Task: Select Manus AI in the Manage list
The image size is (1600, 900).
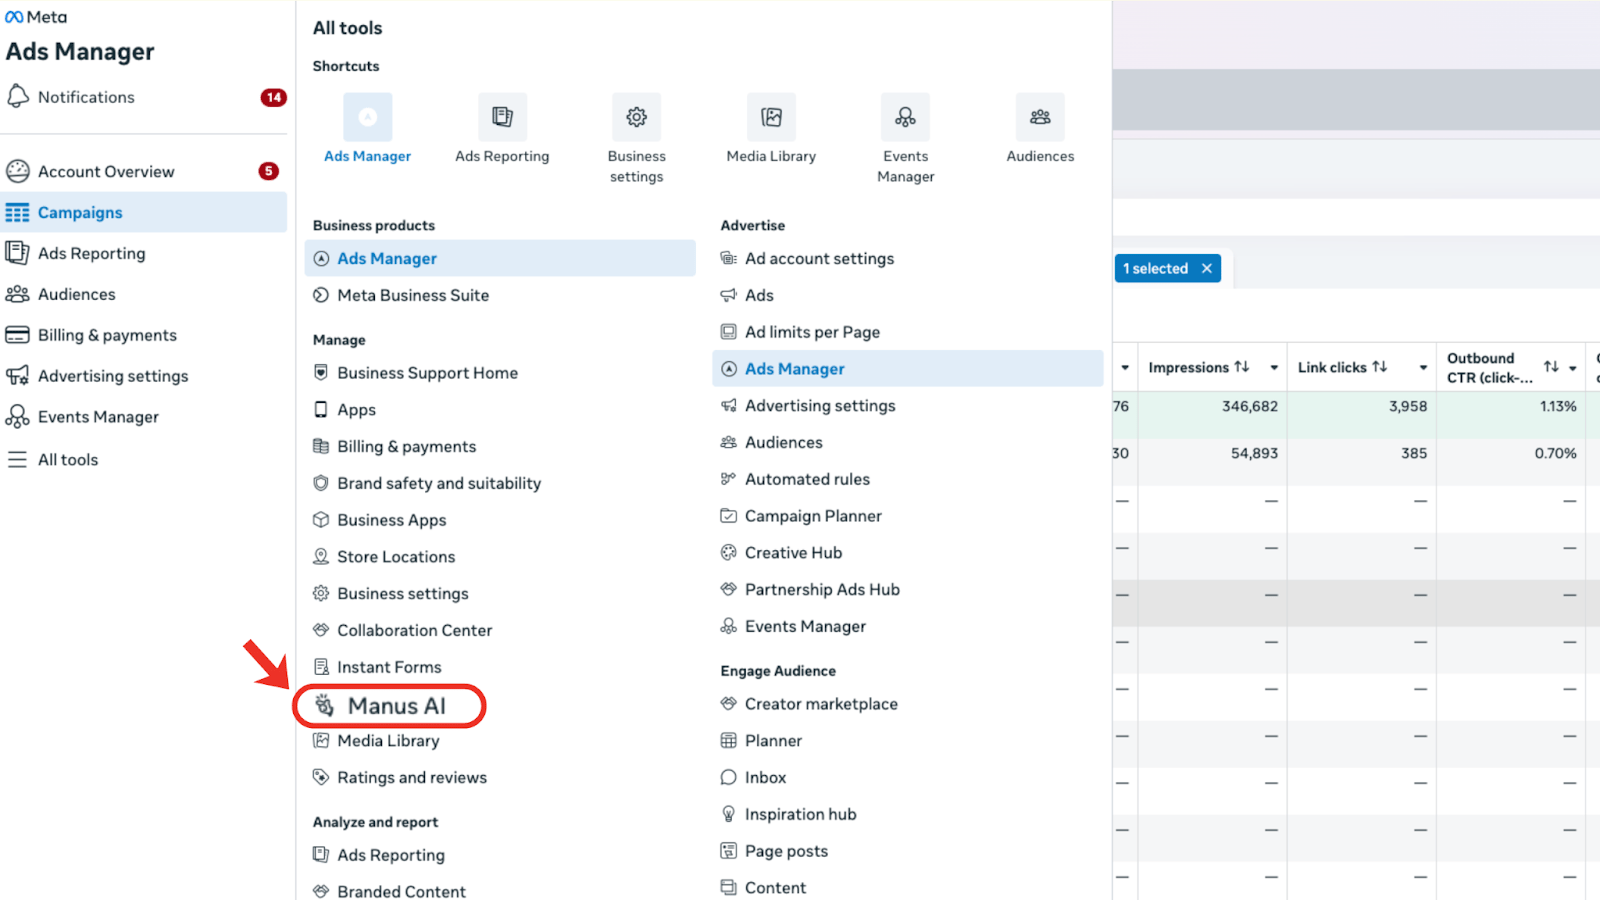Action: tap(396, 706)
